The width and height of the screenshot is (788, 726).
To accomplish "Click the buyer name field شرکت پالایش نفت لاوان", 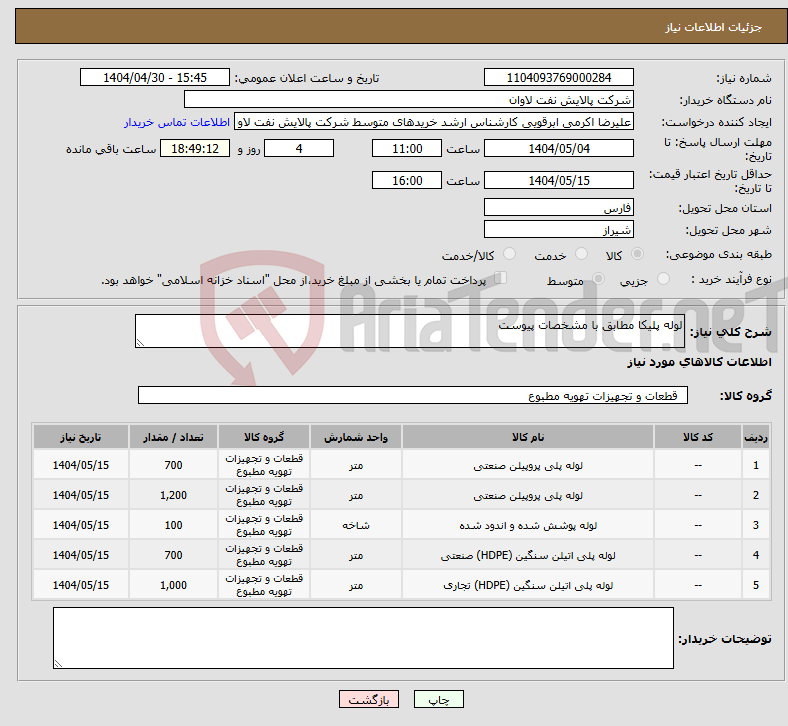I will [409, 99].
